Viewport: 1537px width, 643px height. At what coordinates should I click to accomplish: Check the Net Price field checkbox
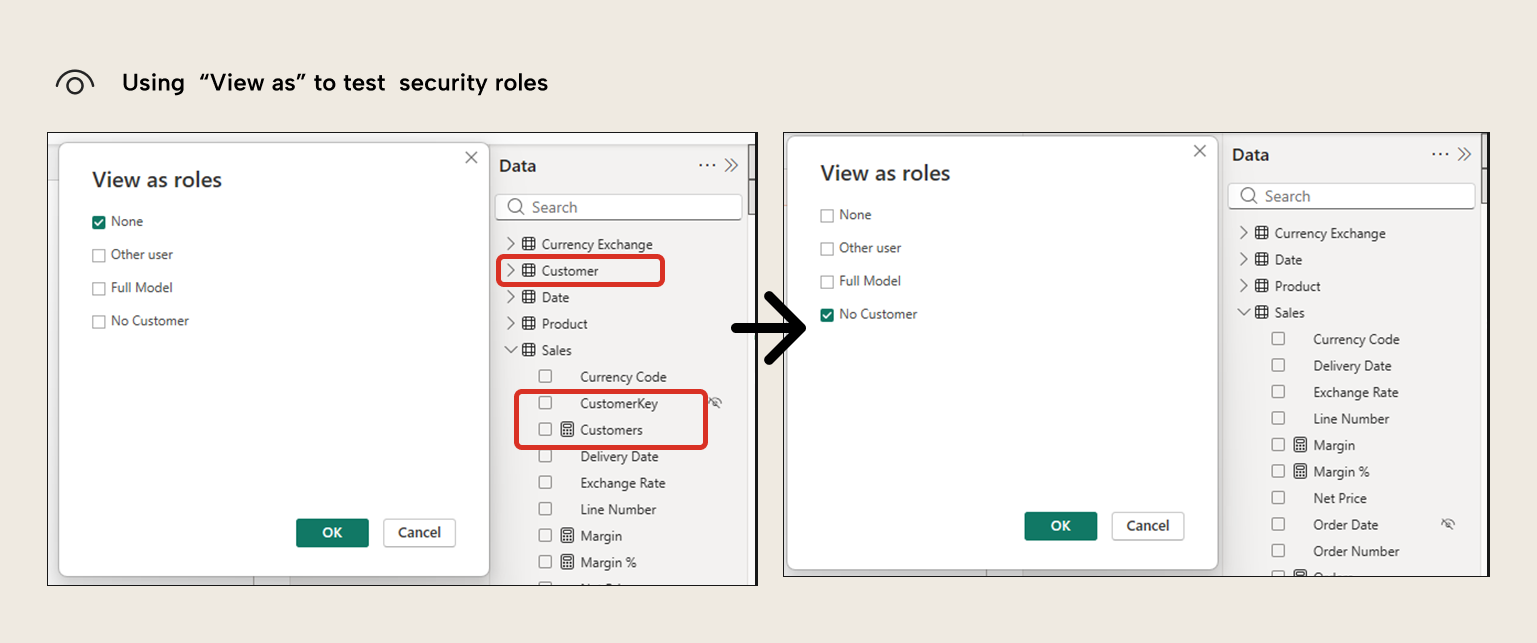1278,497
